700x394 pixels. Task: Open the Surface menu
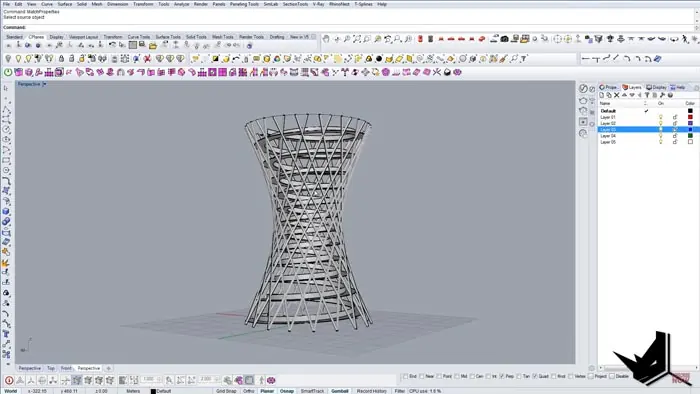(x=65, y=4)
